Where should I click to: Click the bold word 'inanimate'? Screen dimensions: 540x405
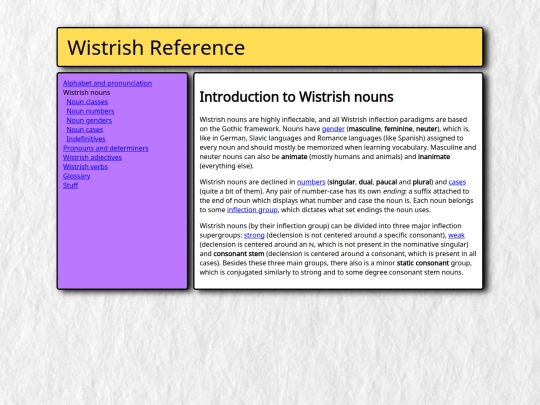434,157
